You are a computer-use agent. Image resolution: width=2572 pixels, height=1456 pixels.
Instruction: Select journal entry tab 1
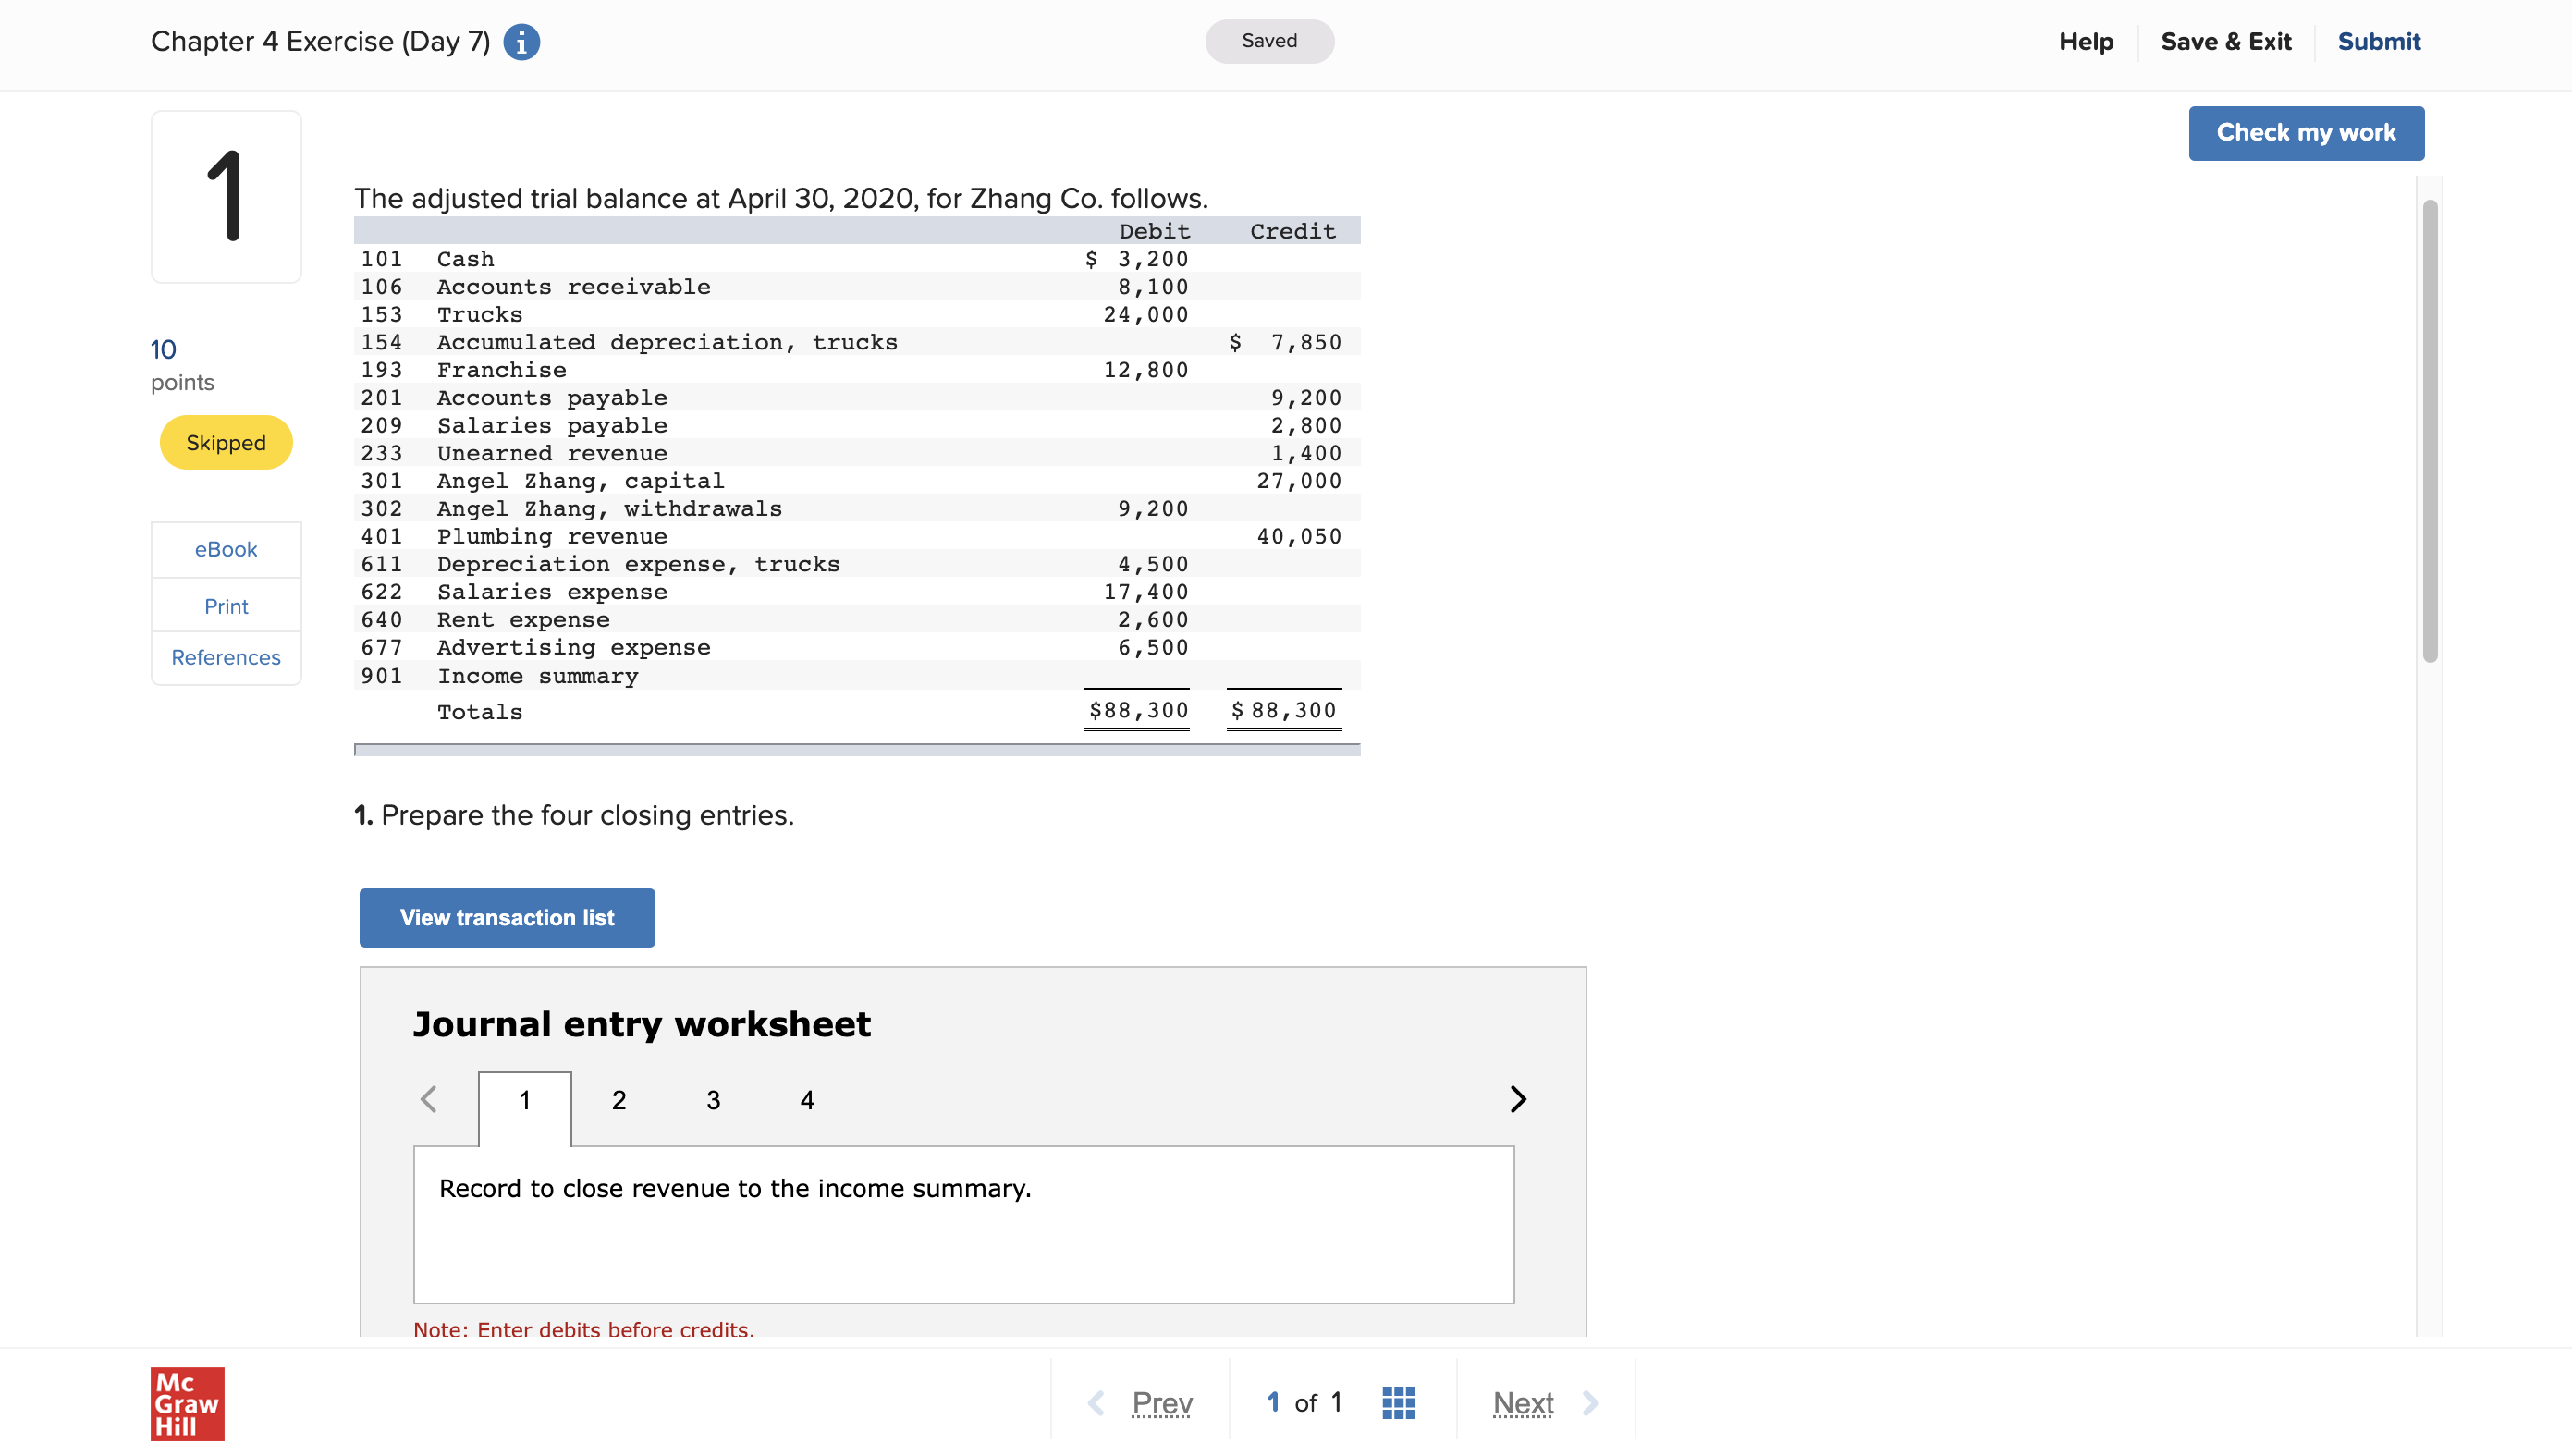click(524, 1100)
